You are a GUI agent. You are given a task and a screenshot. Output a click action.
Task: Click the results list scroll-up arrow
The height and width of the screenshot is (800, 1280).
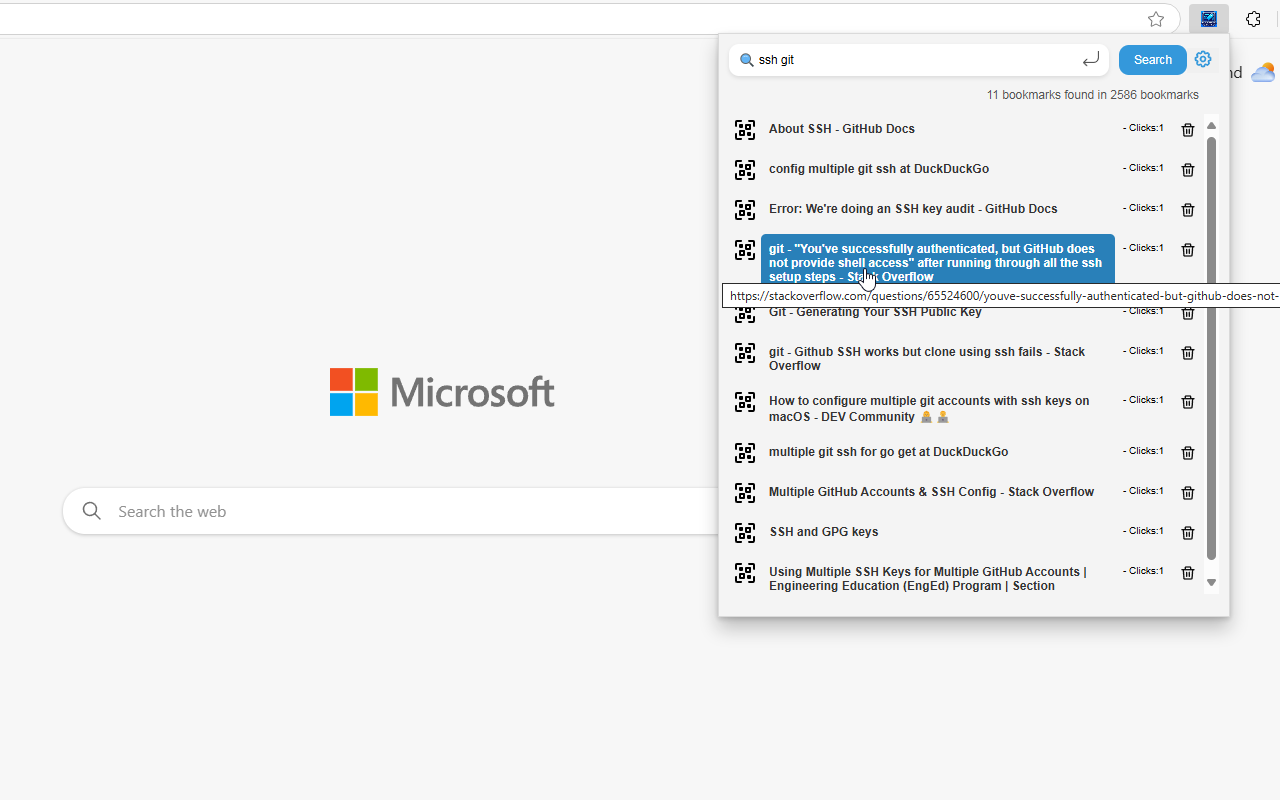(x=1211, y=126)
